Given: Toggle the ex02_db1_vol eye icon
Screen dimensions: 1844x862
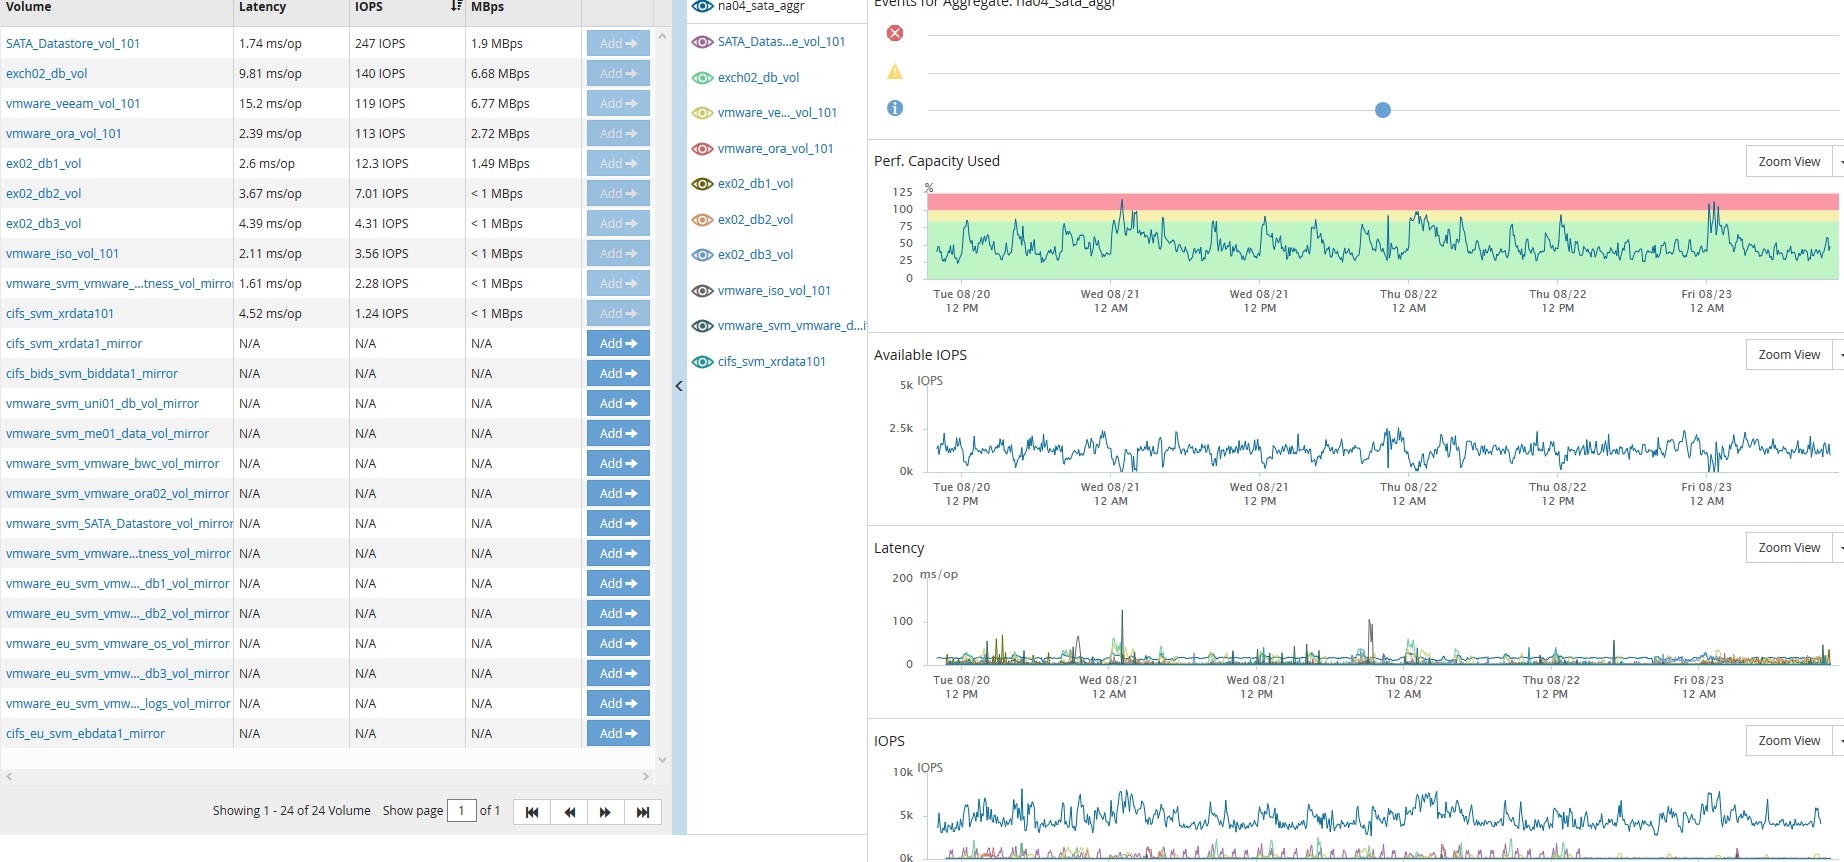Looking at the screenshot, I should [x=703, y=184].
